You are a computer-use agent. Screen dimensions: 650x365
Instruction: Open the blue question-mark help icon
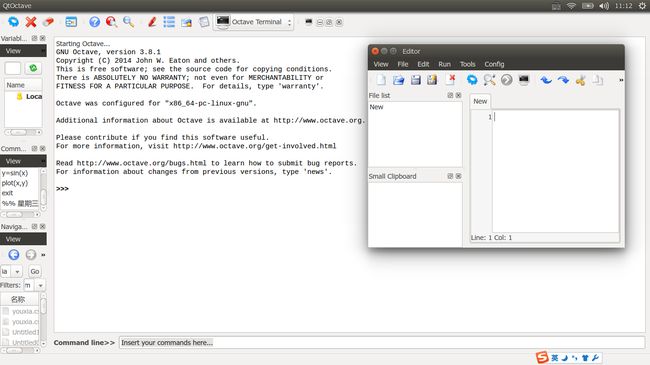click(x=95, y=22)
